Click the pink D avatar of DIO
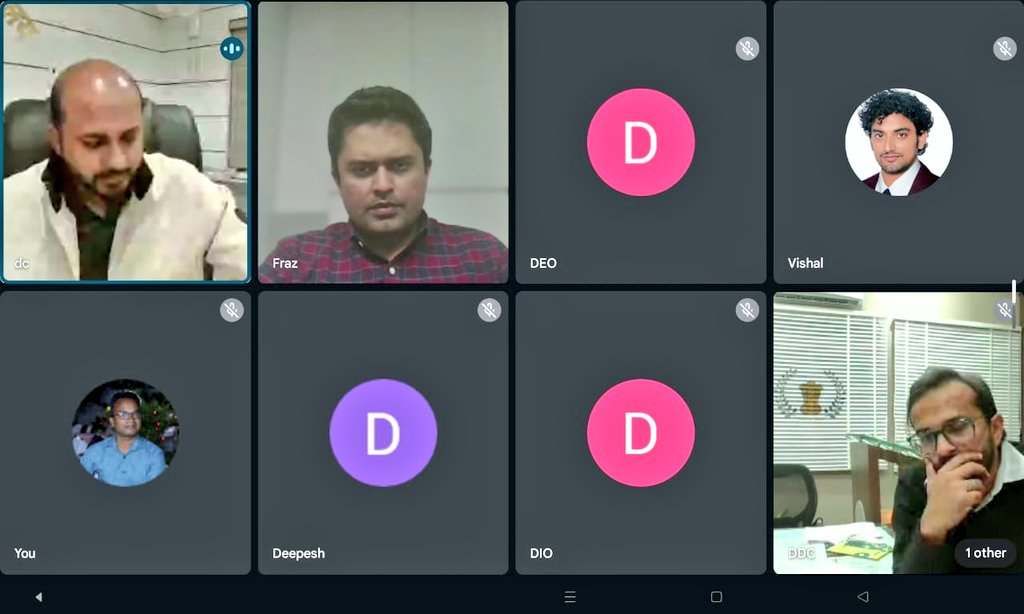The image size is (1024, 614). [641, 432]
